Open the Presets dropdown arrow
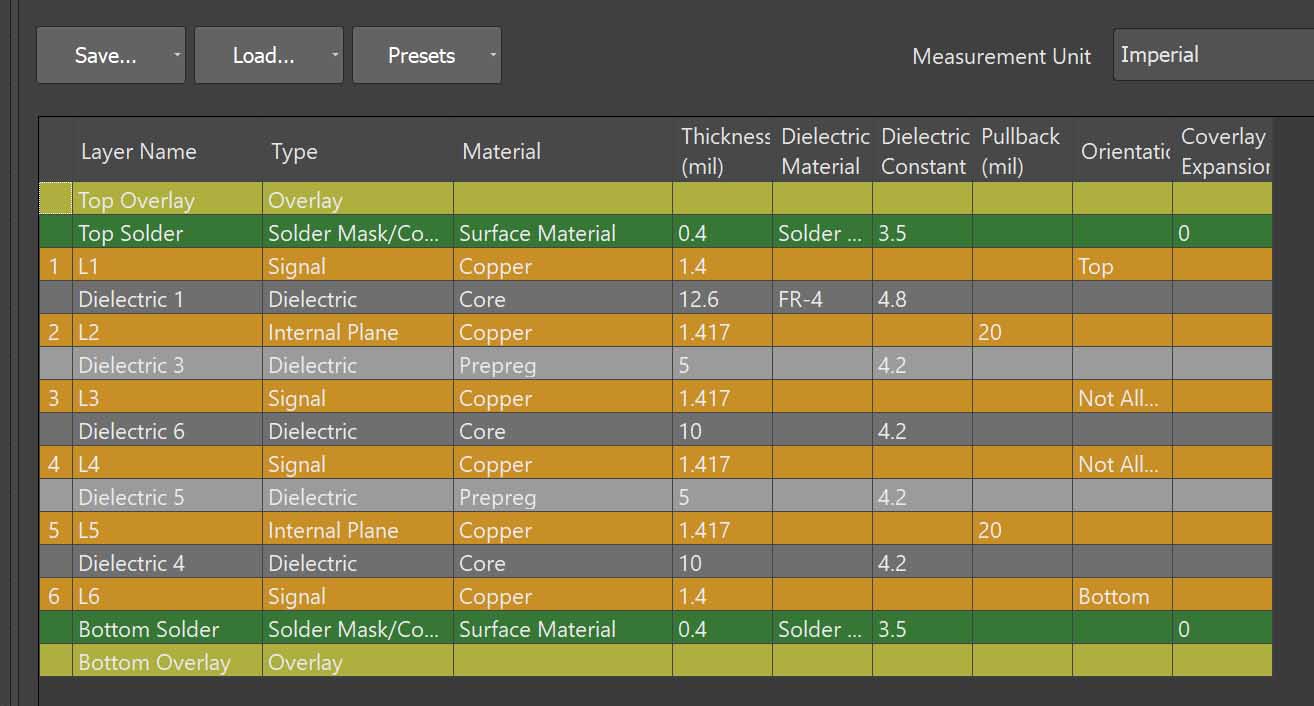The width and height of the screenshot is (1314, 706). [493, 56]
